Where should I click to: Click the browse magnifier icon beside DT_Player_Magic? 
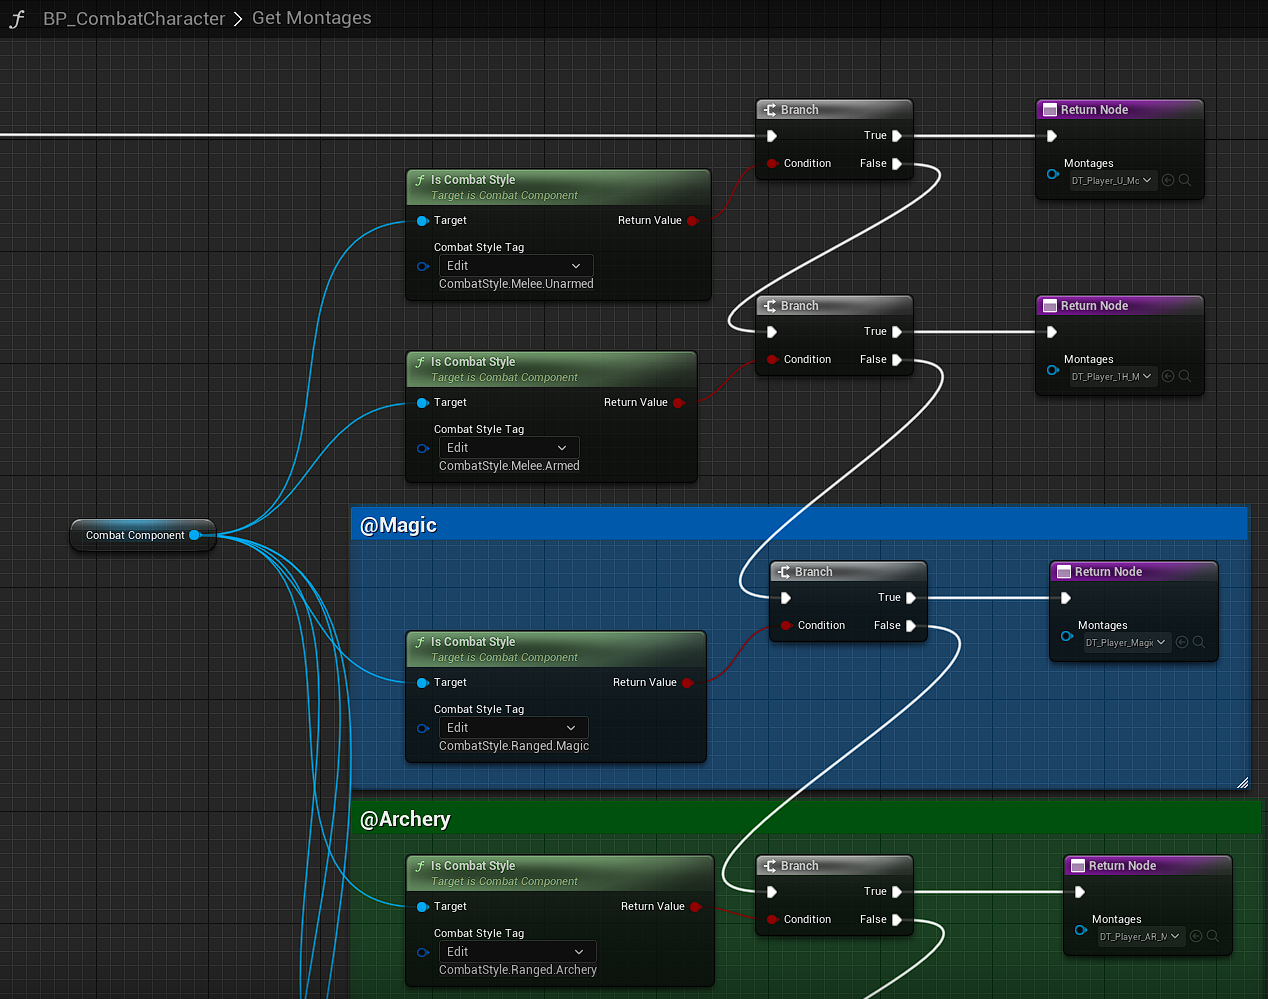click(1199, 642)
